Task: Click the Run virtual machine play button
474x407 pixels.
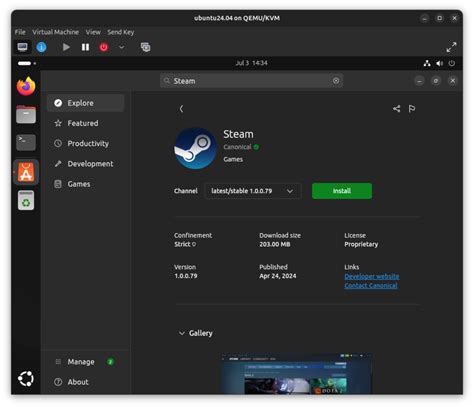Action: tap(66, 47)
